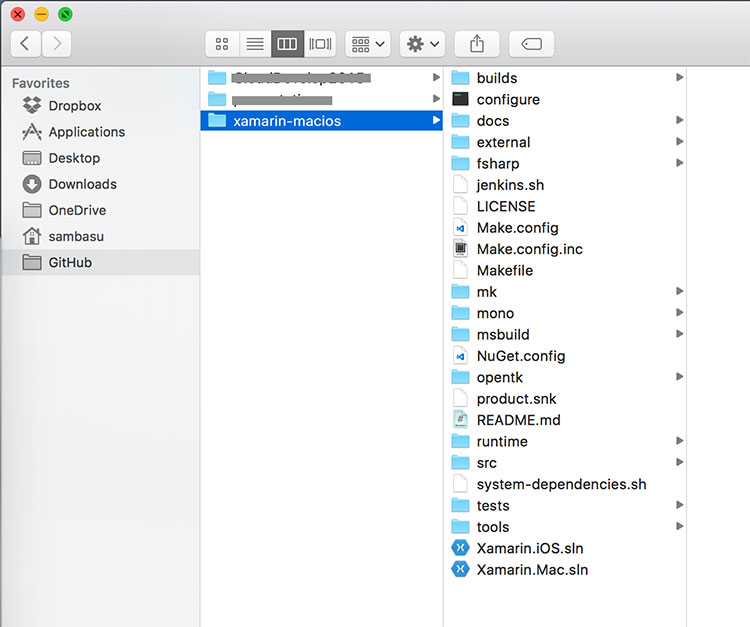Click the Share toolbar button
The image size is (750, 627).
pos(477,44)
